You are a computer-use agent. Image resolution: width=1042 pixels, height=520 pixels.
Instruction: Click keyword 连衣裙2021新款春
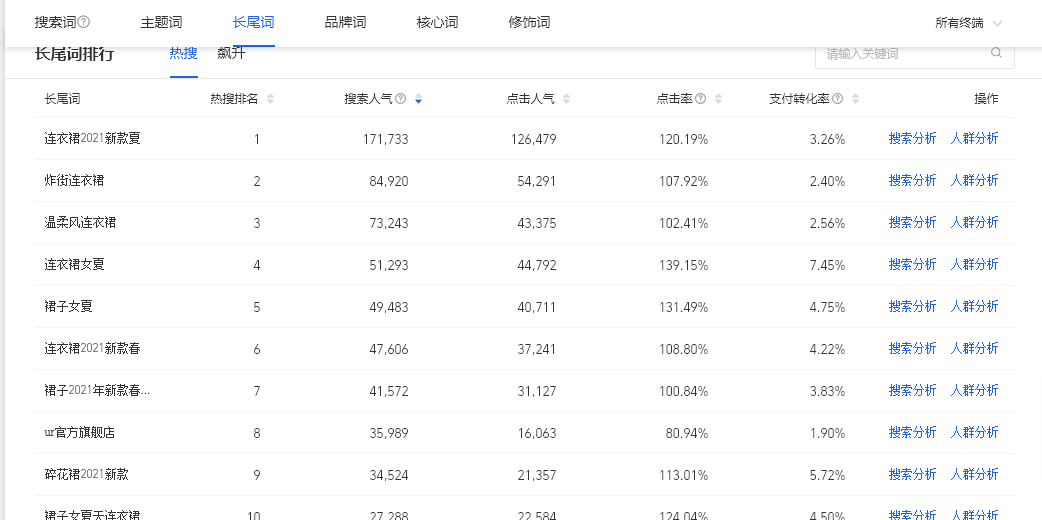(x=92, y=348)
